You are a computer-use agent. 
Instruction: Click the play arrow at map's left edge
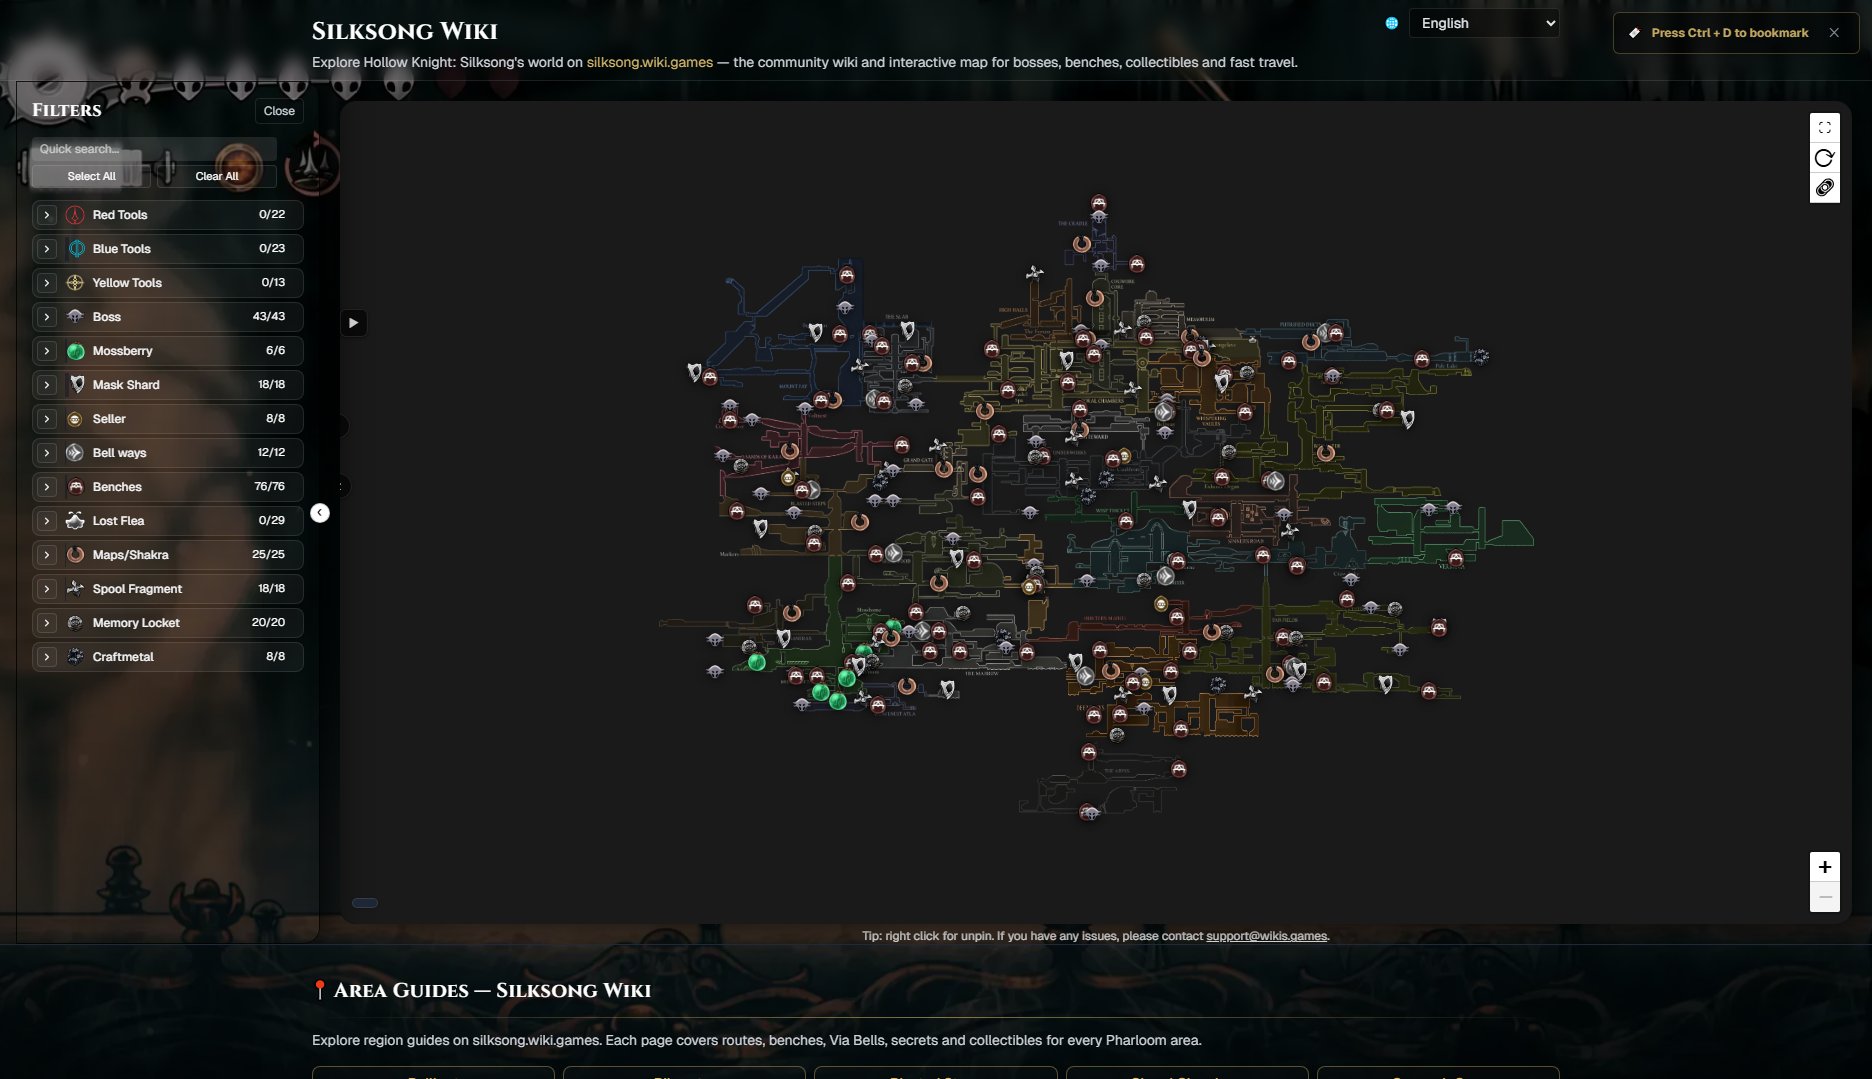[x=353, y=323]
